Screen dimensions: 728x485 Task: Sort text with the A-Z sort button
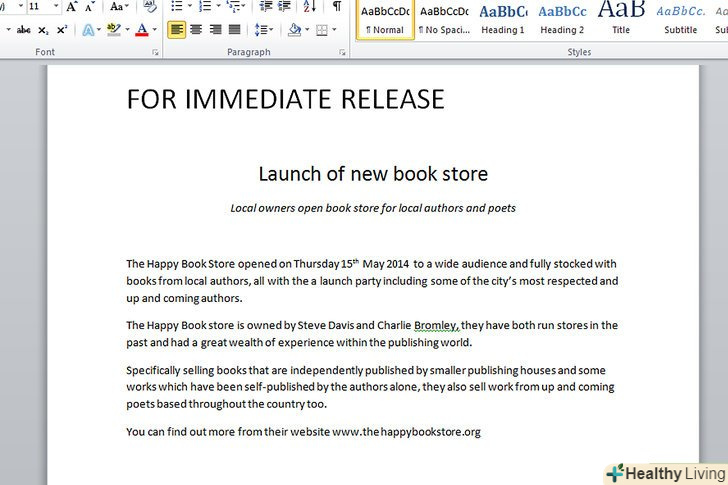(x=309, y=6)
